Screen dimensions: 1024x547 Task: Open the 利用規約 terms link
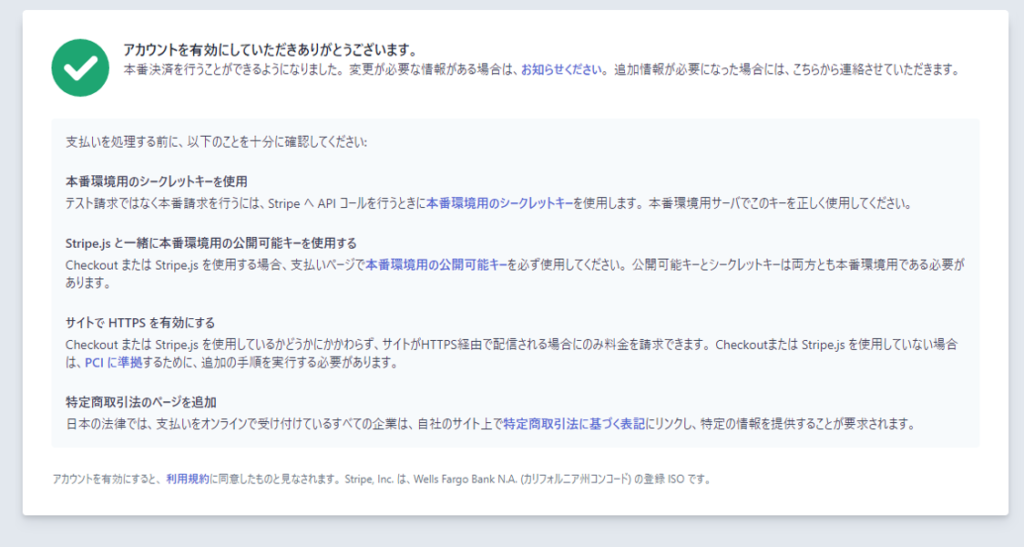(187, 479)
